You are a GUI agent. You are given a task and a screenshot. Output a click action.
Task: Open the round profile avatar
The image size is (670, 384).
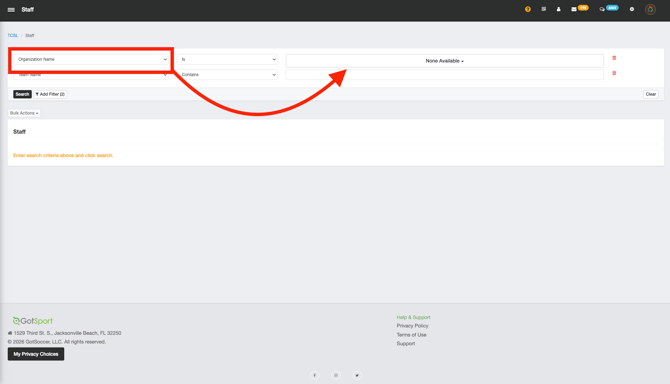tap(650, 9)
